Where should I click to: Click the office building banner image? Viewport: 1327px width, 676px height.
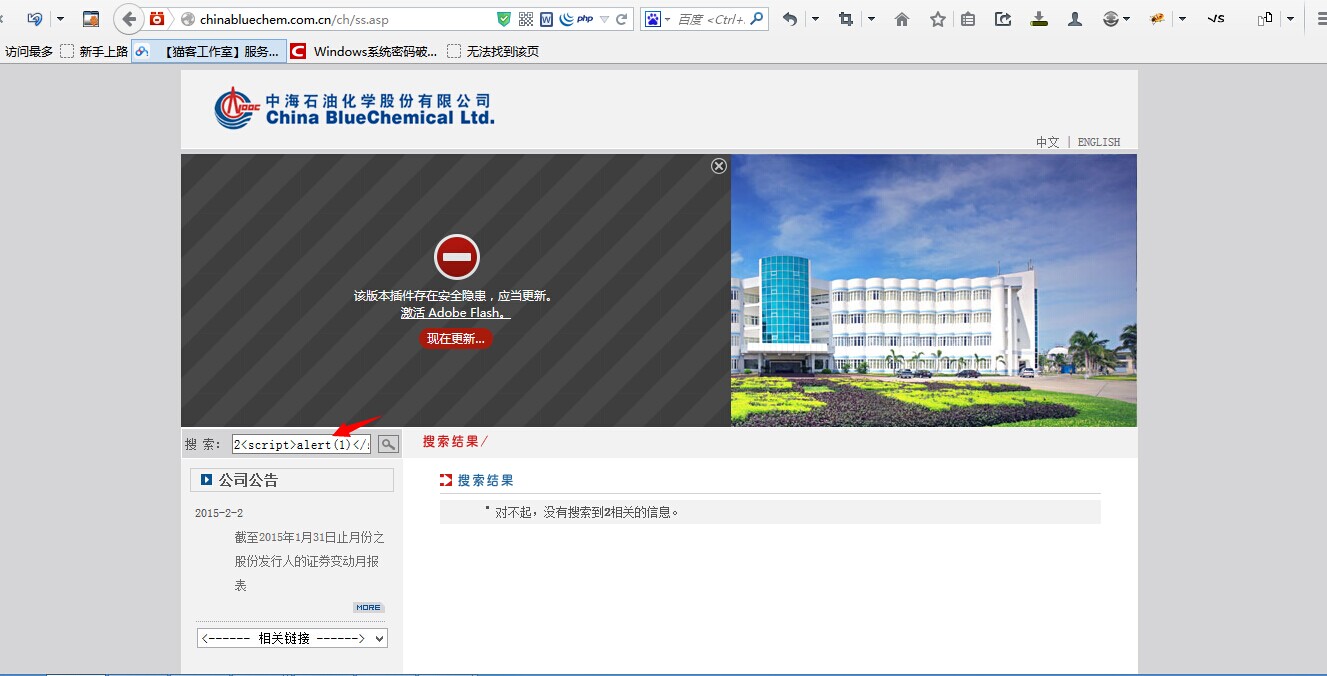point(934,290)
